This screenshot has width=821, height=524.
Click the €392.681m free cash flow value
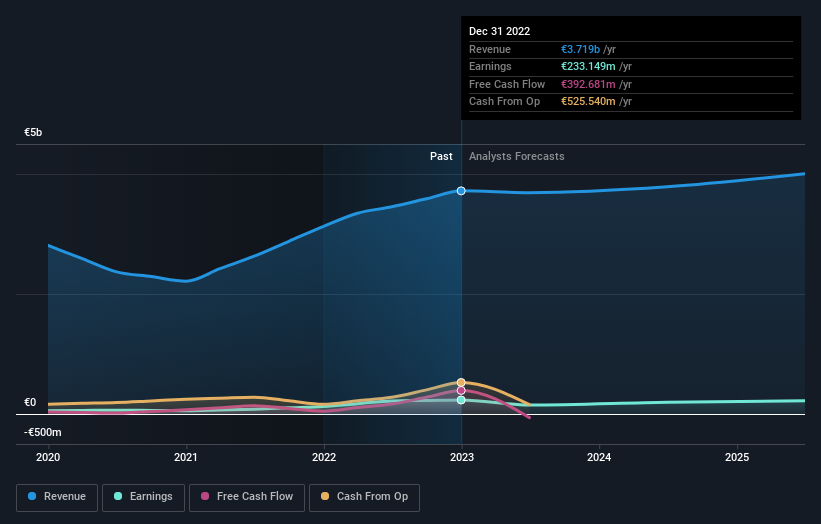click(588, 84)
